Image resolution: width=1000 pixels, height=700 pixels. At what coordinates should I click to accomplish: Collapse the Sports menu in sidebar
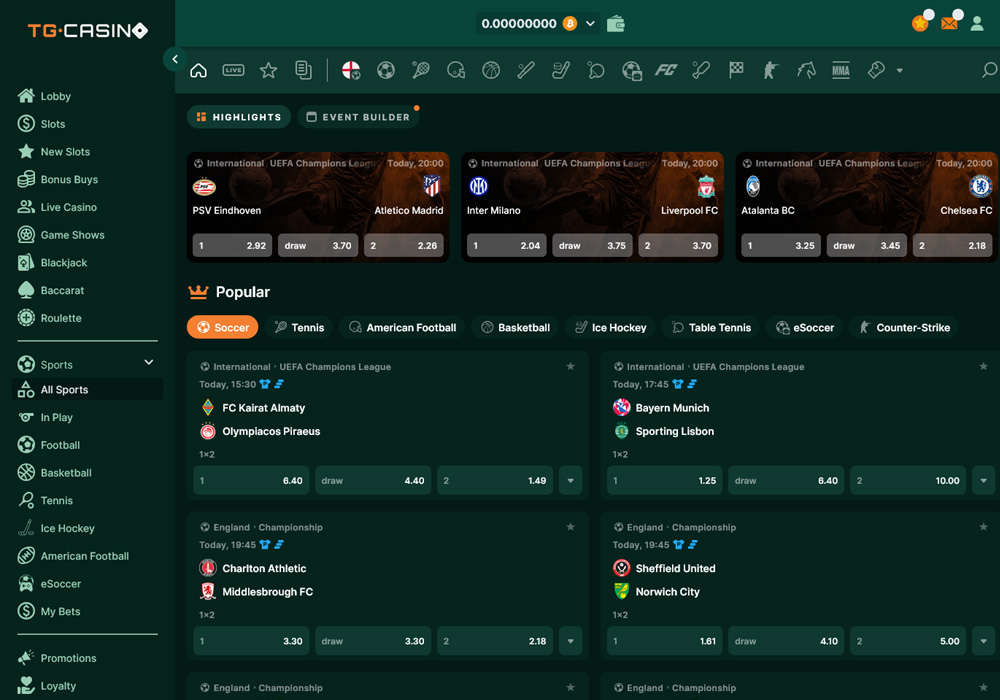click(x=148, y=362)
